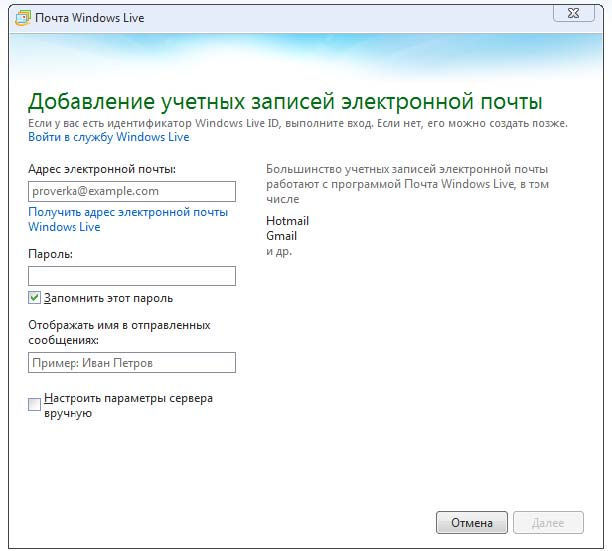
Task: Select the Gmail text in provider list
Action: (x=281, y=236)
